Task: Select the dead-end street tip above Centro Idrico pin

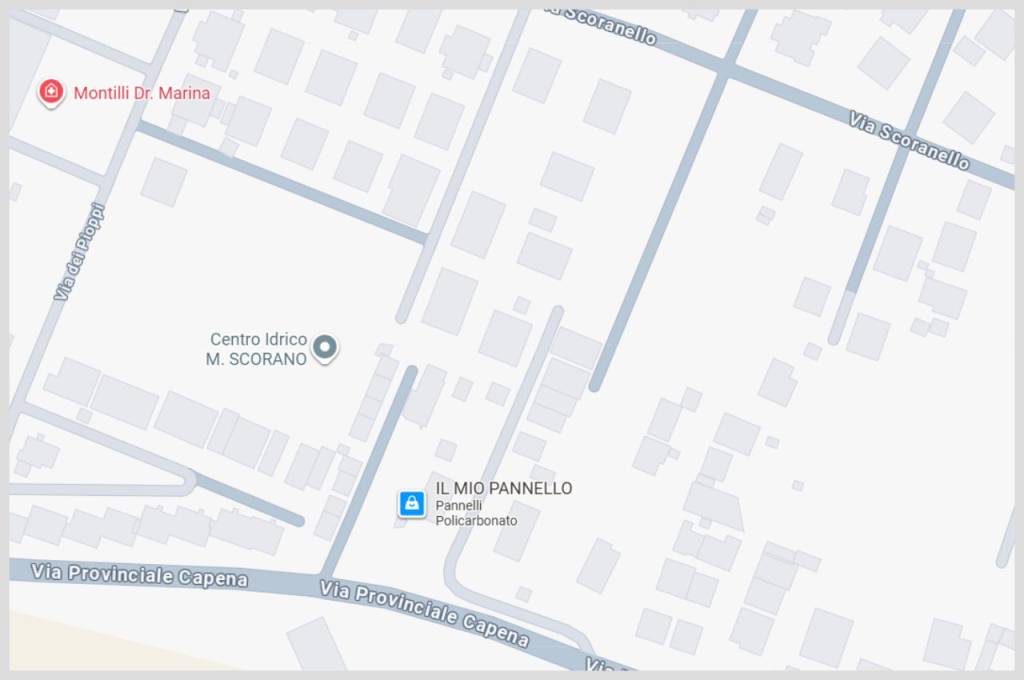Action: click(x=402, y=316)
